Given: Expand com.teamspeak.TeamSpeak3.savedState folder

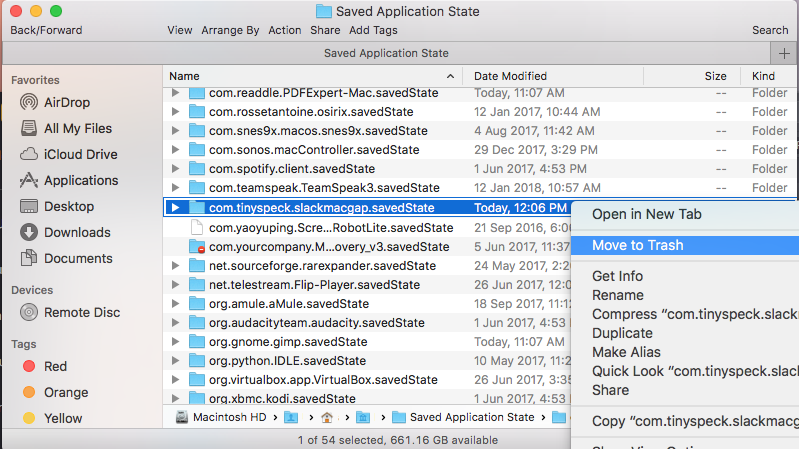Looking at the screenshot, I should 175,188.
